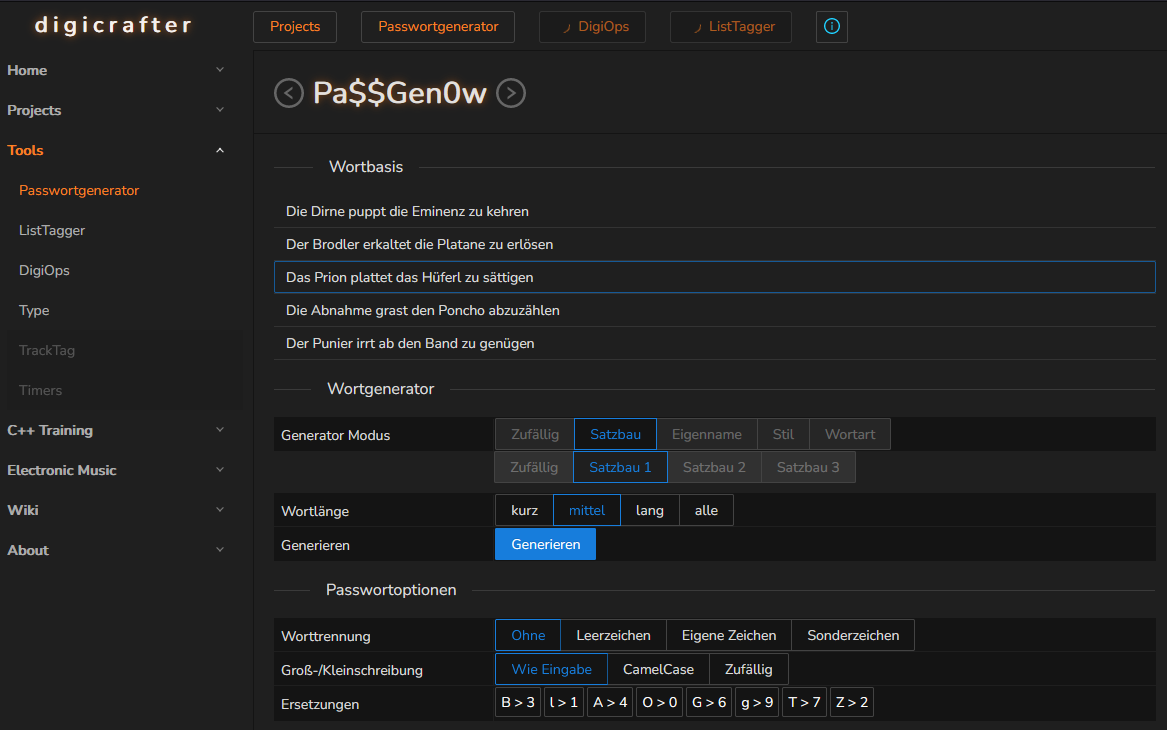This screenshot has width=1167, height=730.
Task: Toggle the Z > 2 substitution
Action: coord(851,702)
